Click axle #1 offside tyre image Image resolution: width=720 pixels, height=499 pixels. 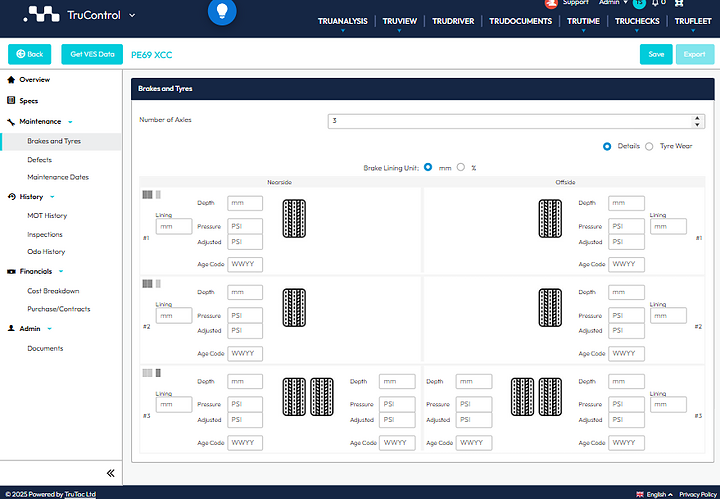[x=550, y=219]
